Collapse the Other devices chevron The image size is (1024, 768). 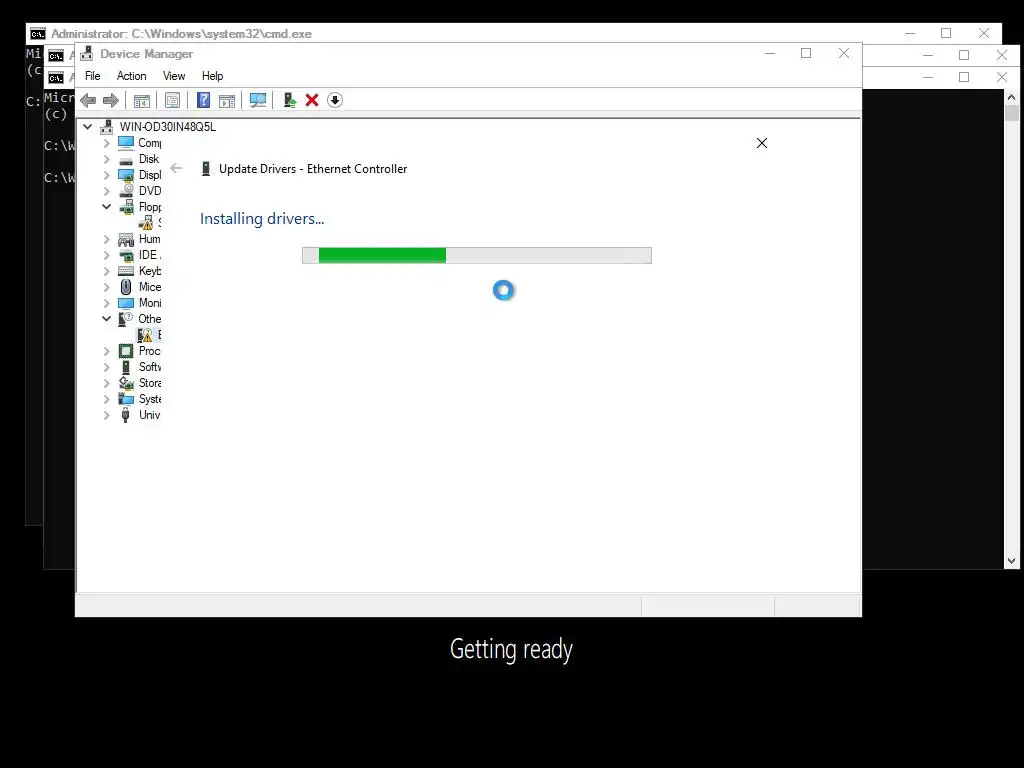pos(106,319)
